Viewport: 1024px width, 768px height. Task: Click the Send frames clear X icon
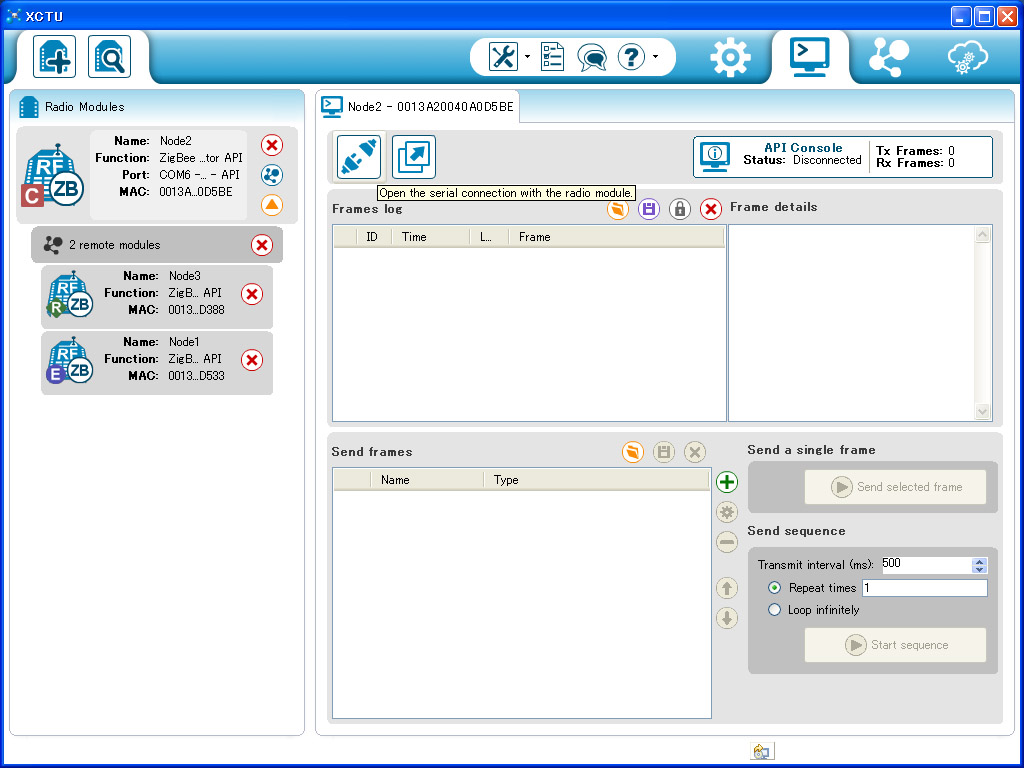point(695,452)
